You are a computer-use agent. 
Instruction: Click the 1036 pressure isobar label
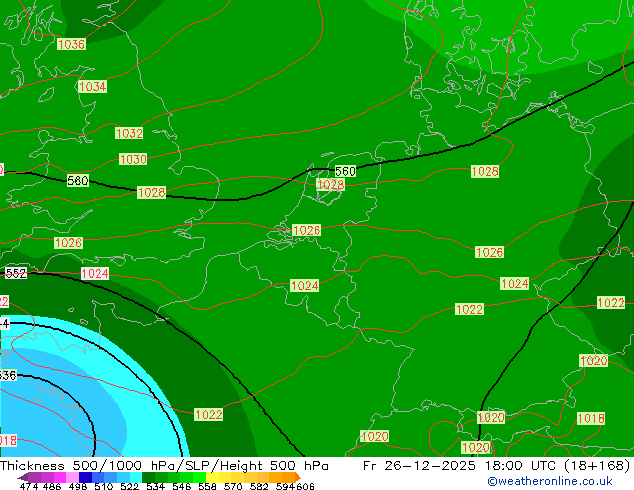[71, 44]
